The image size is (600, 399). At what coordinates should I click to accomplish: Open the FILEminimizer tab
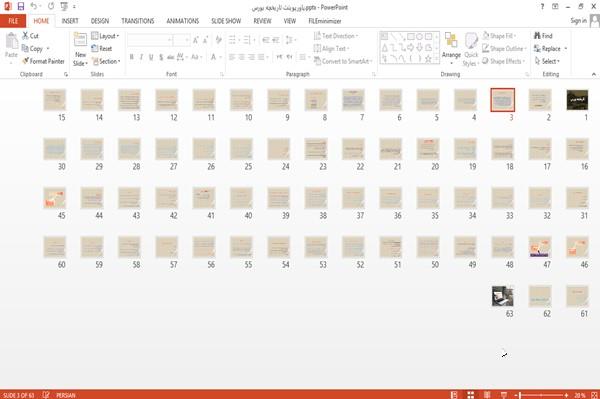pyautogui.click(x=325, y=21)
